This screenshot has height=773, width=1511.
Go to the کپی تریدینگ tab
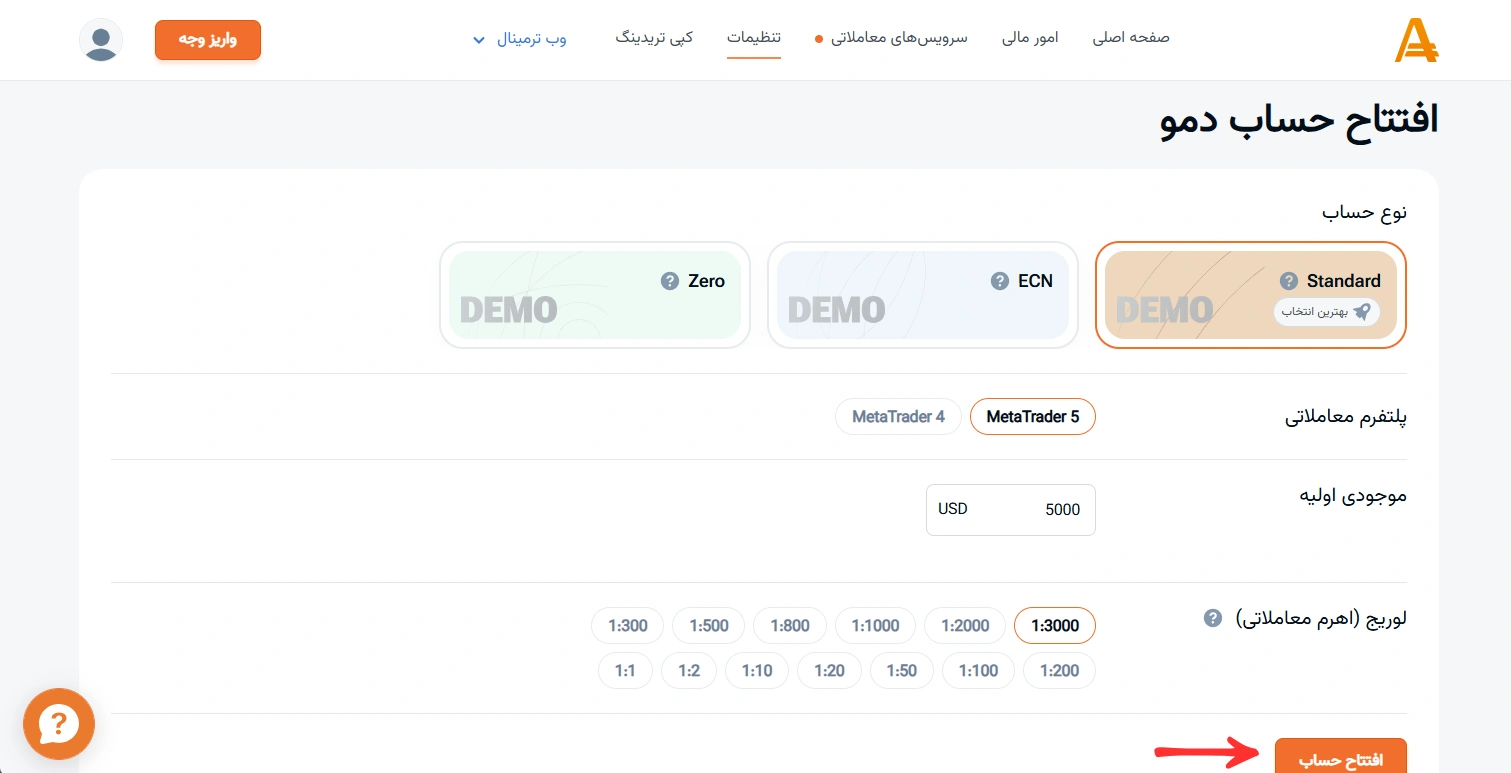654,38
